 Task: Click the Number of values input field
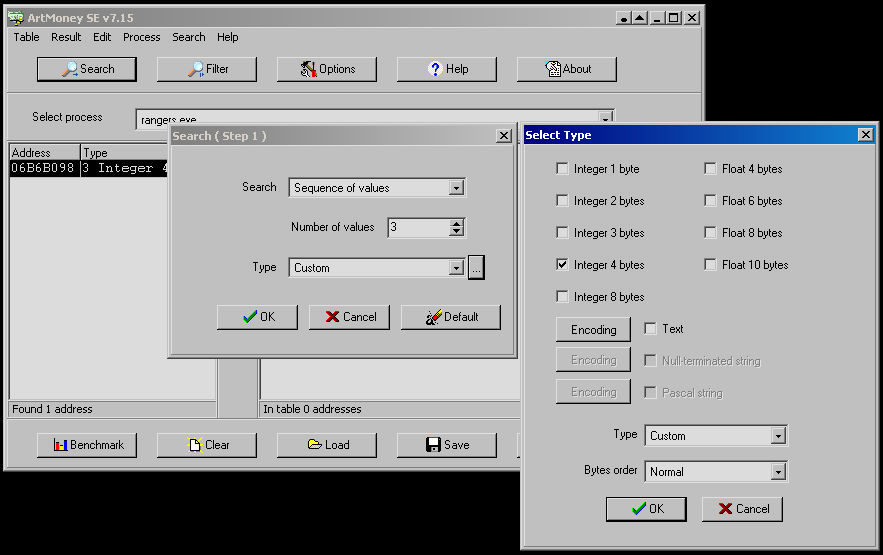pyautogui.click(x=419, y=227)
